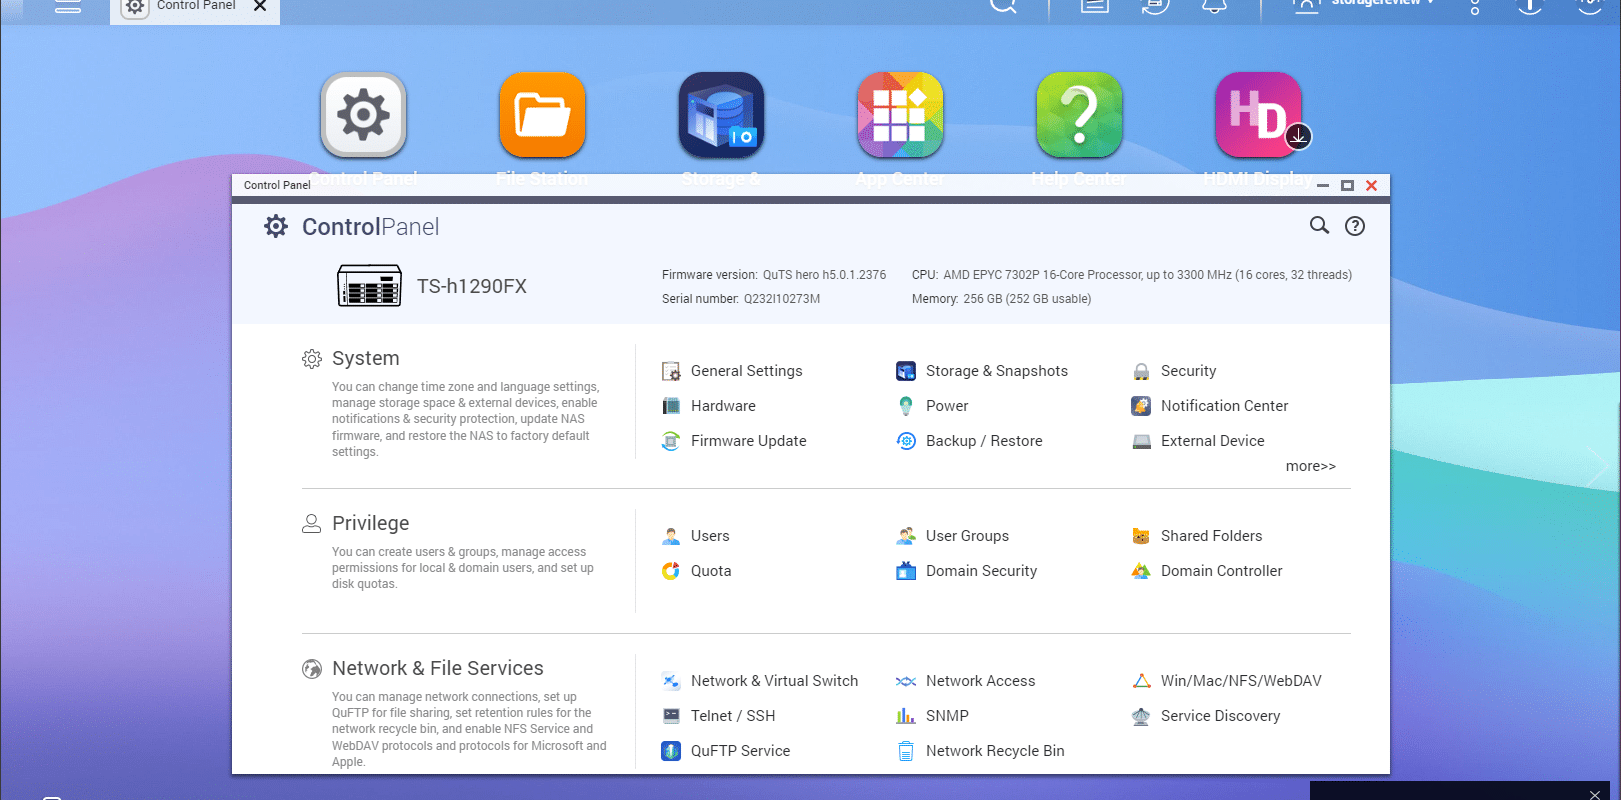
Task: Open the notifications bell icon
Action: coord(1215,6)
